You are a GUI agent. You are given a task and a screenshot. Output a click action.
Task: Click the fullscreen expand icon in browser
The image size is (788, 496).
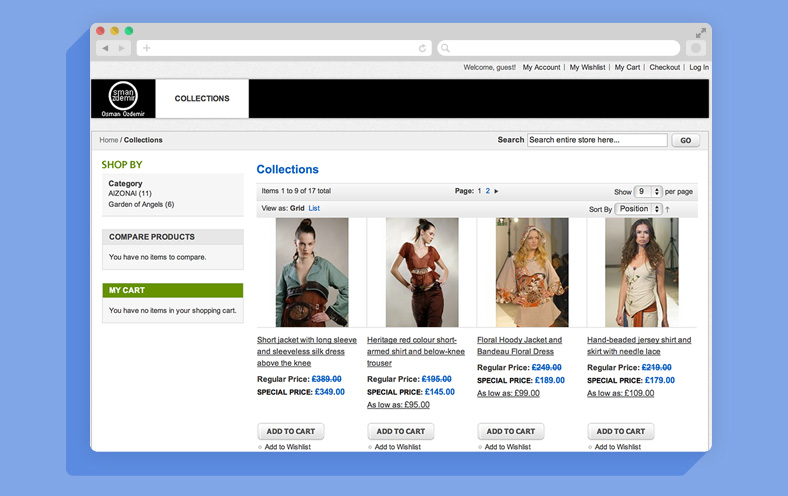click(700, 33)
